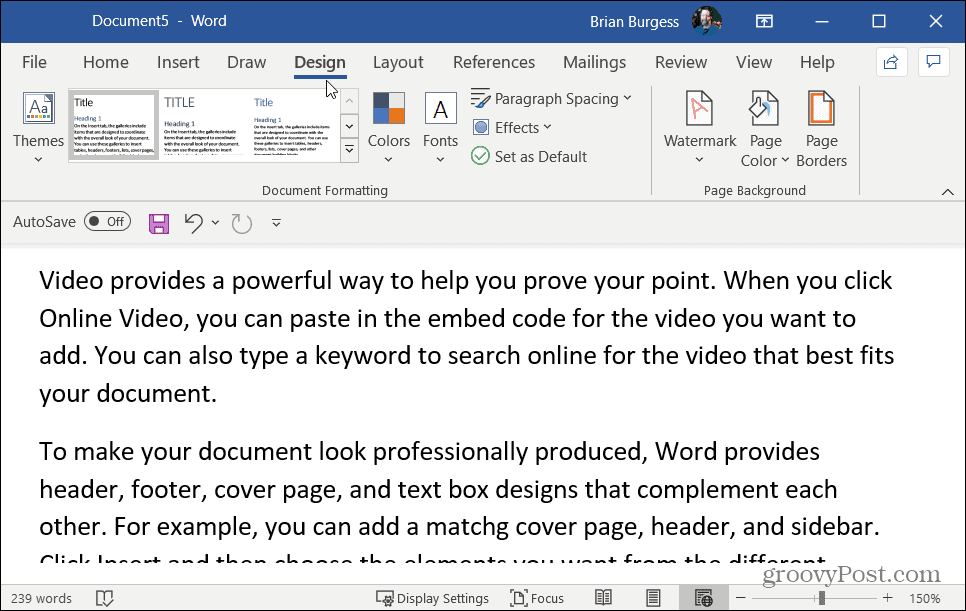Click the Set as Default checkmark button
The image size is (966, 611).
coord(529,156)
